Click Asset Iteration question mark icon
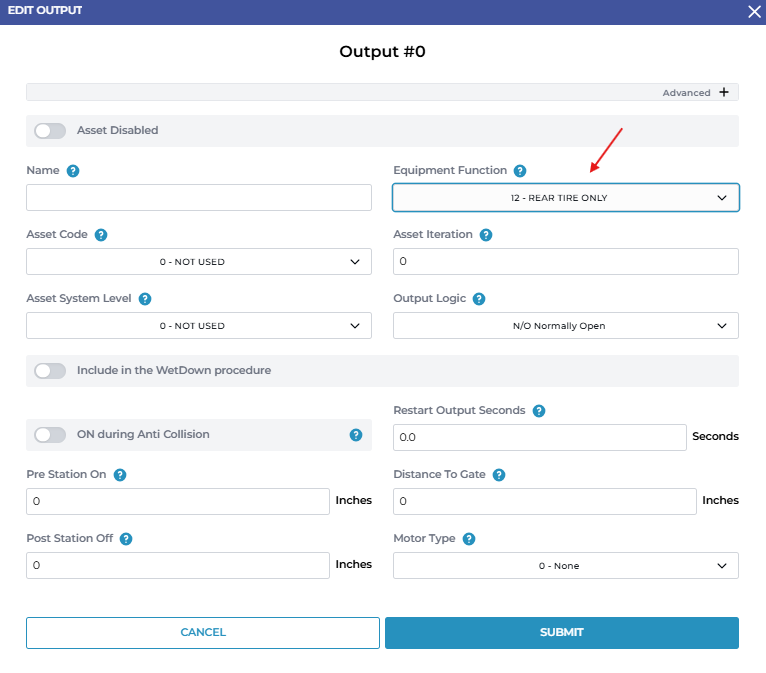 coord(486,235)
